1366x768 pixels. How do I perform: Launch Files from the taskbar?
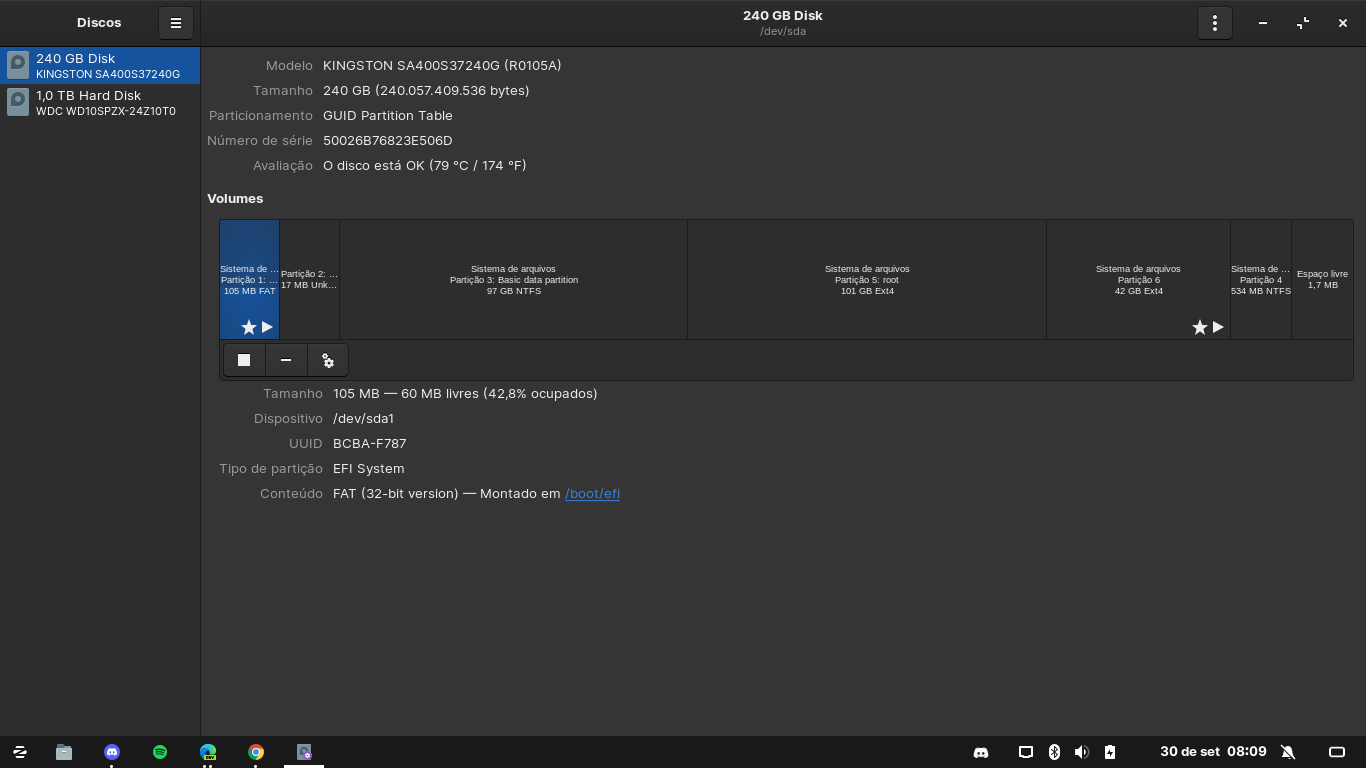coord(64,752)
